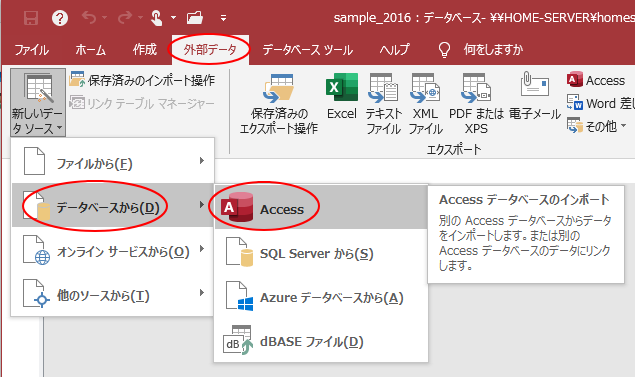Click the 何をしますか search box
The width and height of the screenshot is (635, 377).
click(x=493, y=49)
